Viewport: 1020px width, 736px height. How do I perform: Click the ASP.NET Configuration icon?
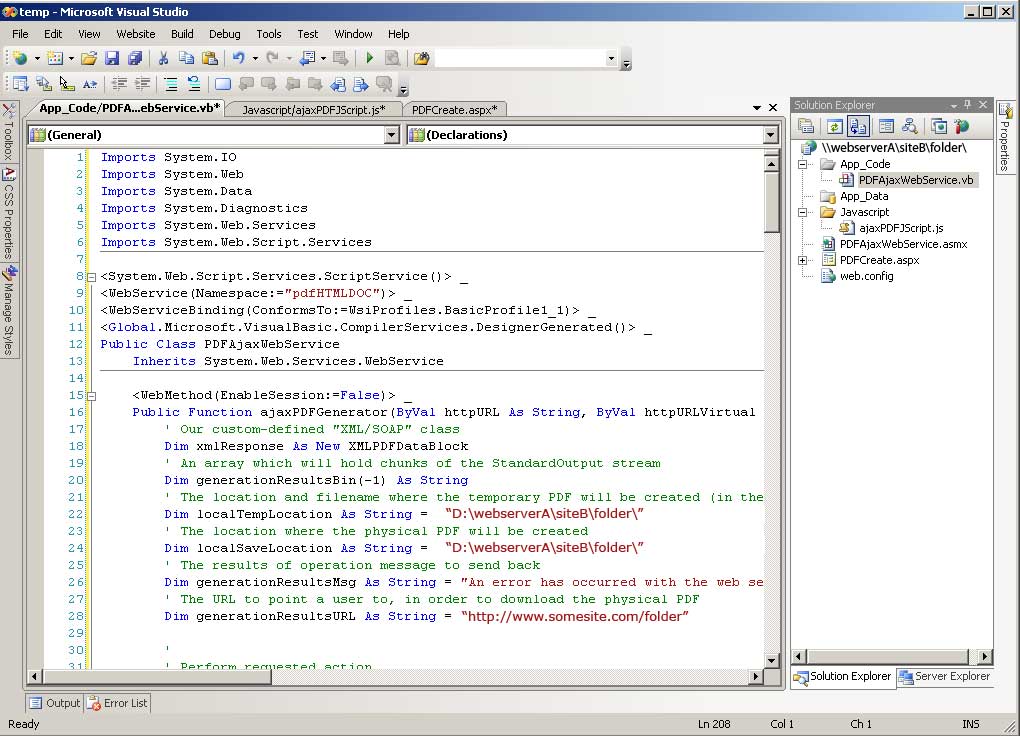tap(961, 126)
